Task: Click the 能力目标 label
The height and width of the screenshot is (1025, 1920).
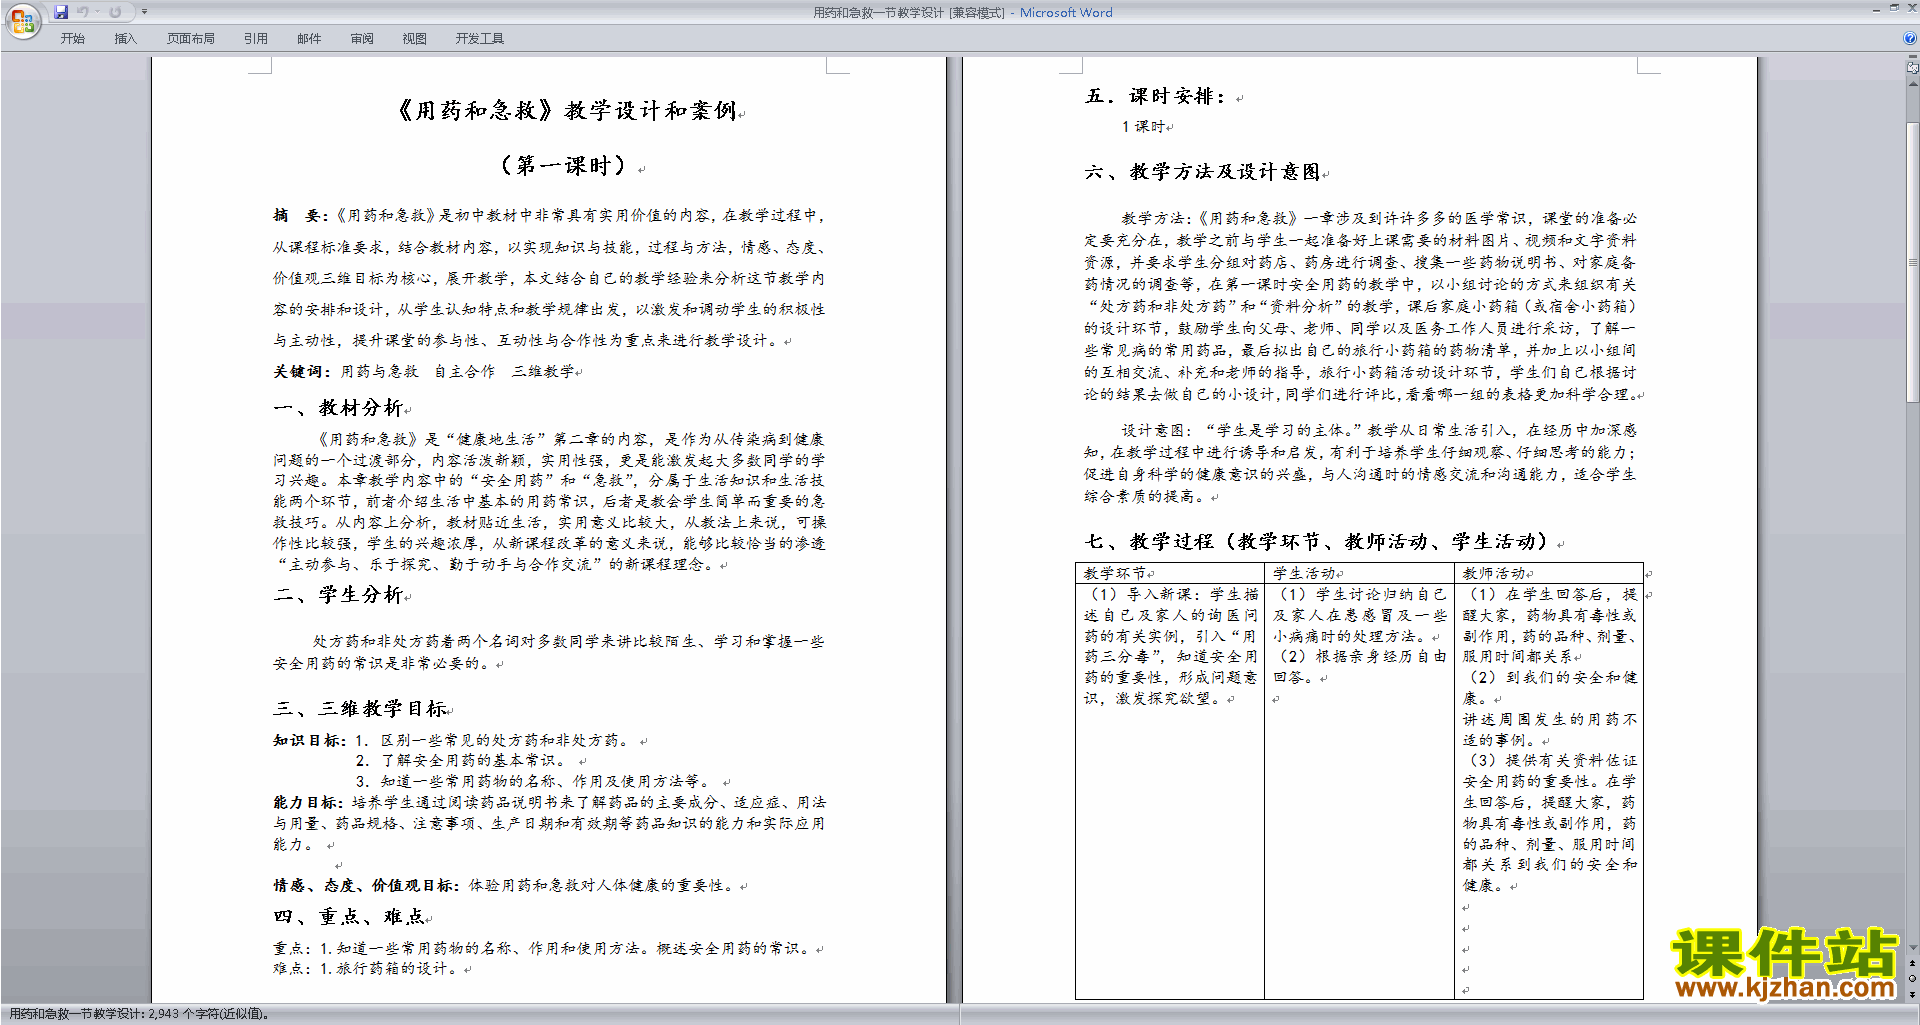Action: coord(309,803)
